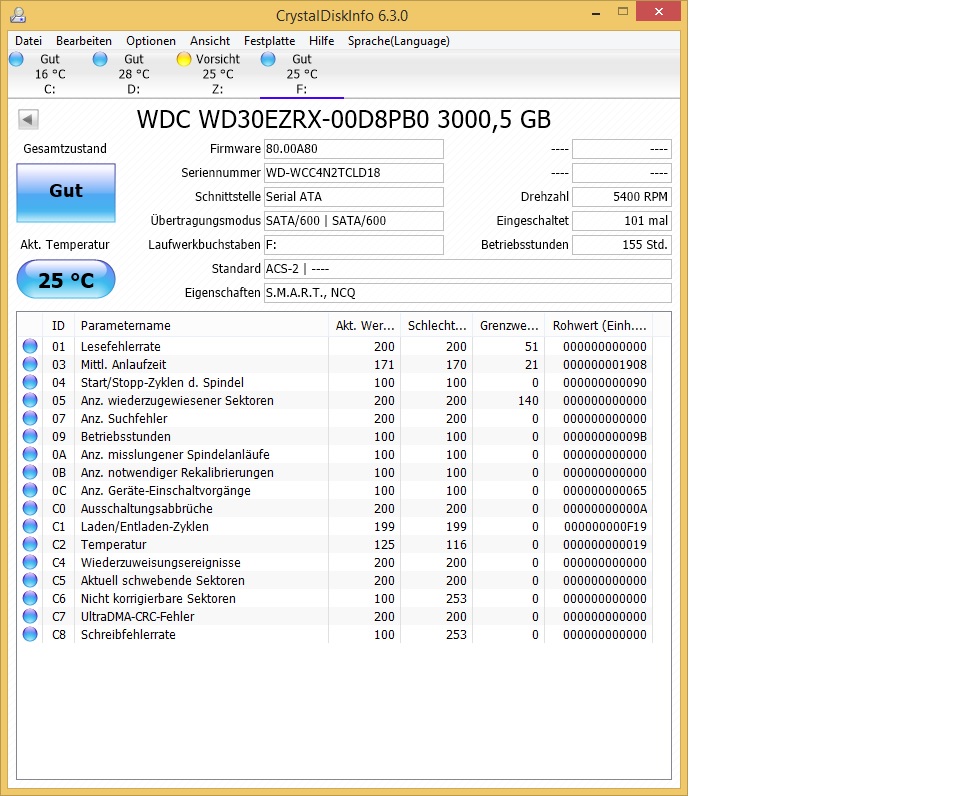The height and width of the screenshot is (796, 967).
Task: Select the yellow Vorsicht status icon for Z:
Action: (184, 59)
